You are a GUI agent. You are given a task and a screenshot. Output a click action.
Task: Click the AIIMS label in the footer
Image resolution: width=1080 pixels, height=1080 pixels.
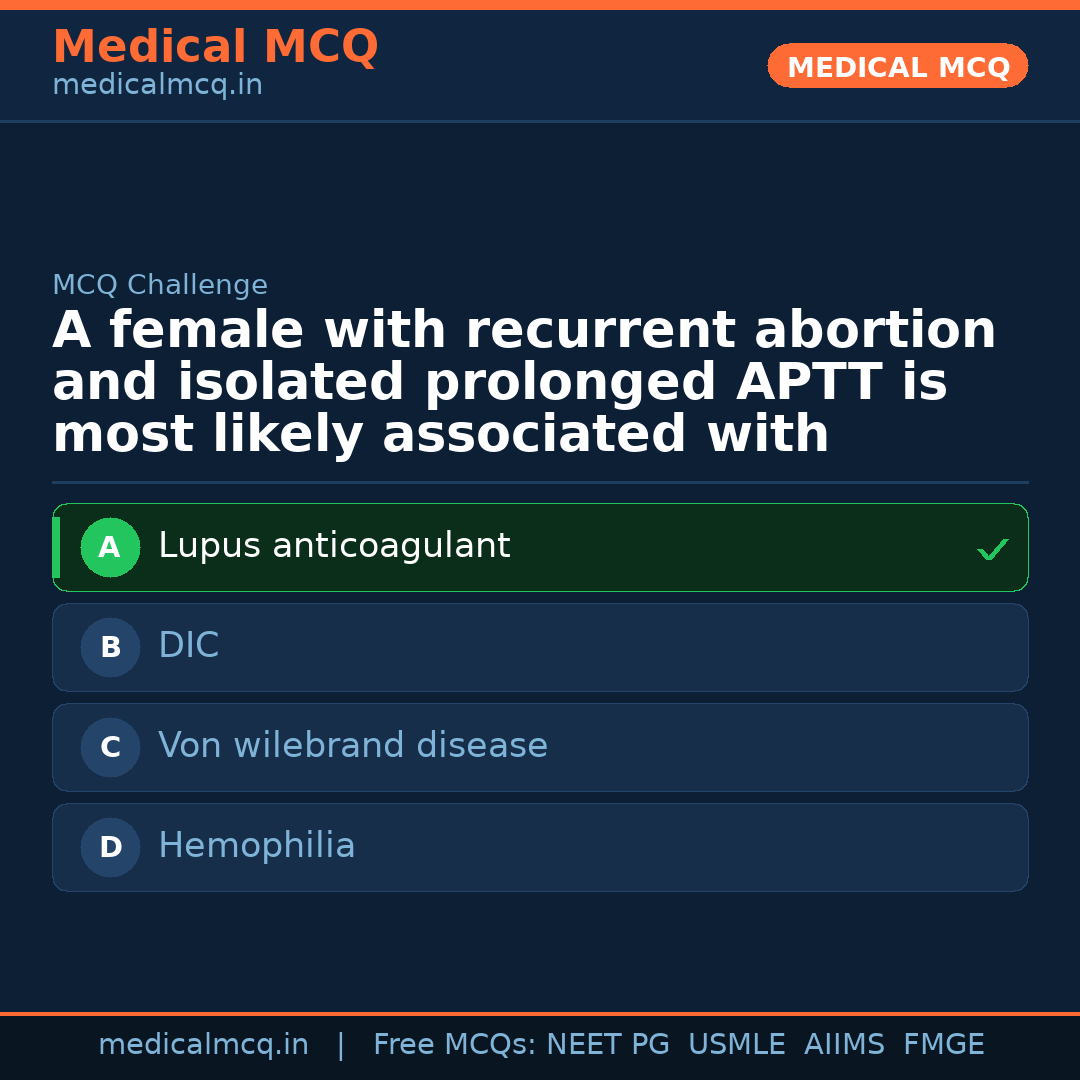(844, 1045)
